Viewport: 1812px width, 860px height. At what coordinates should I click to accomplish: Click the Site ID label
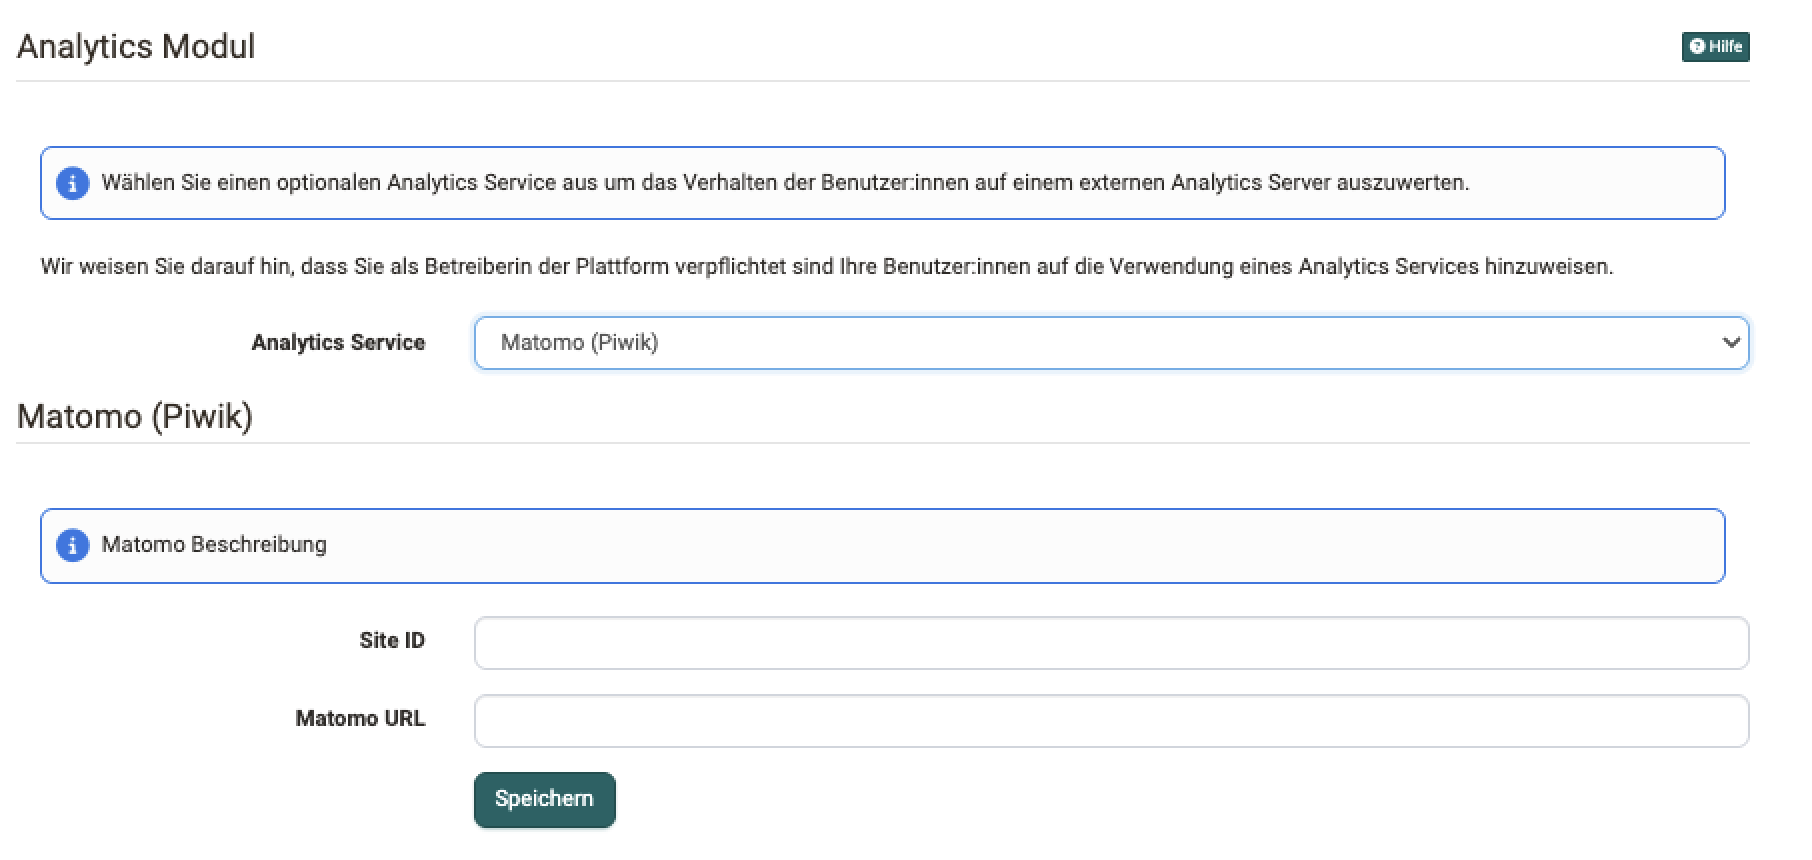(x=392, y=641)
